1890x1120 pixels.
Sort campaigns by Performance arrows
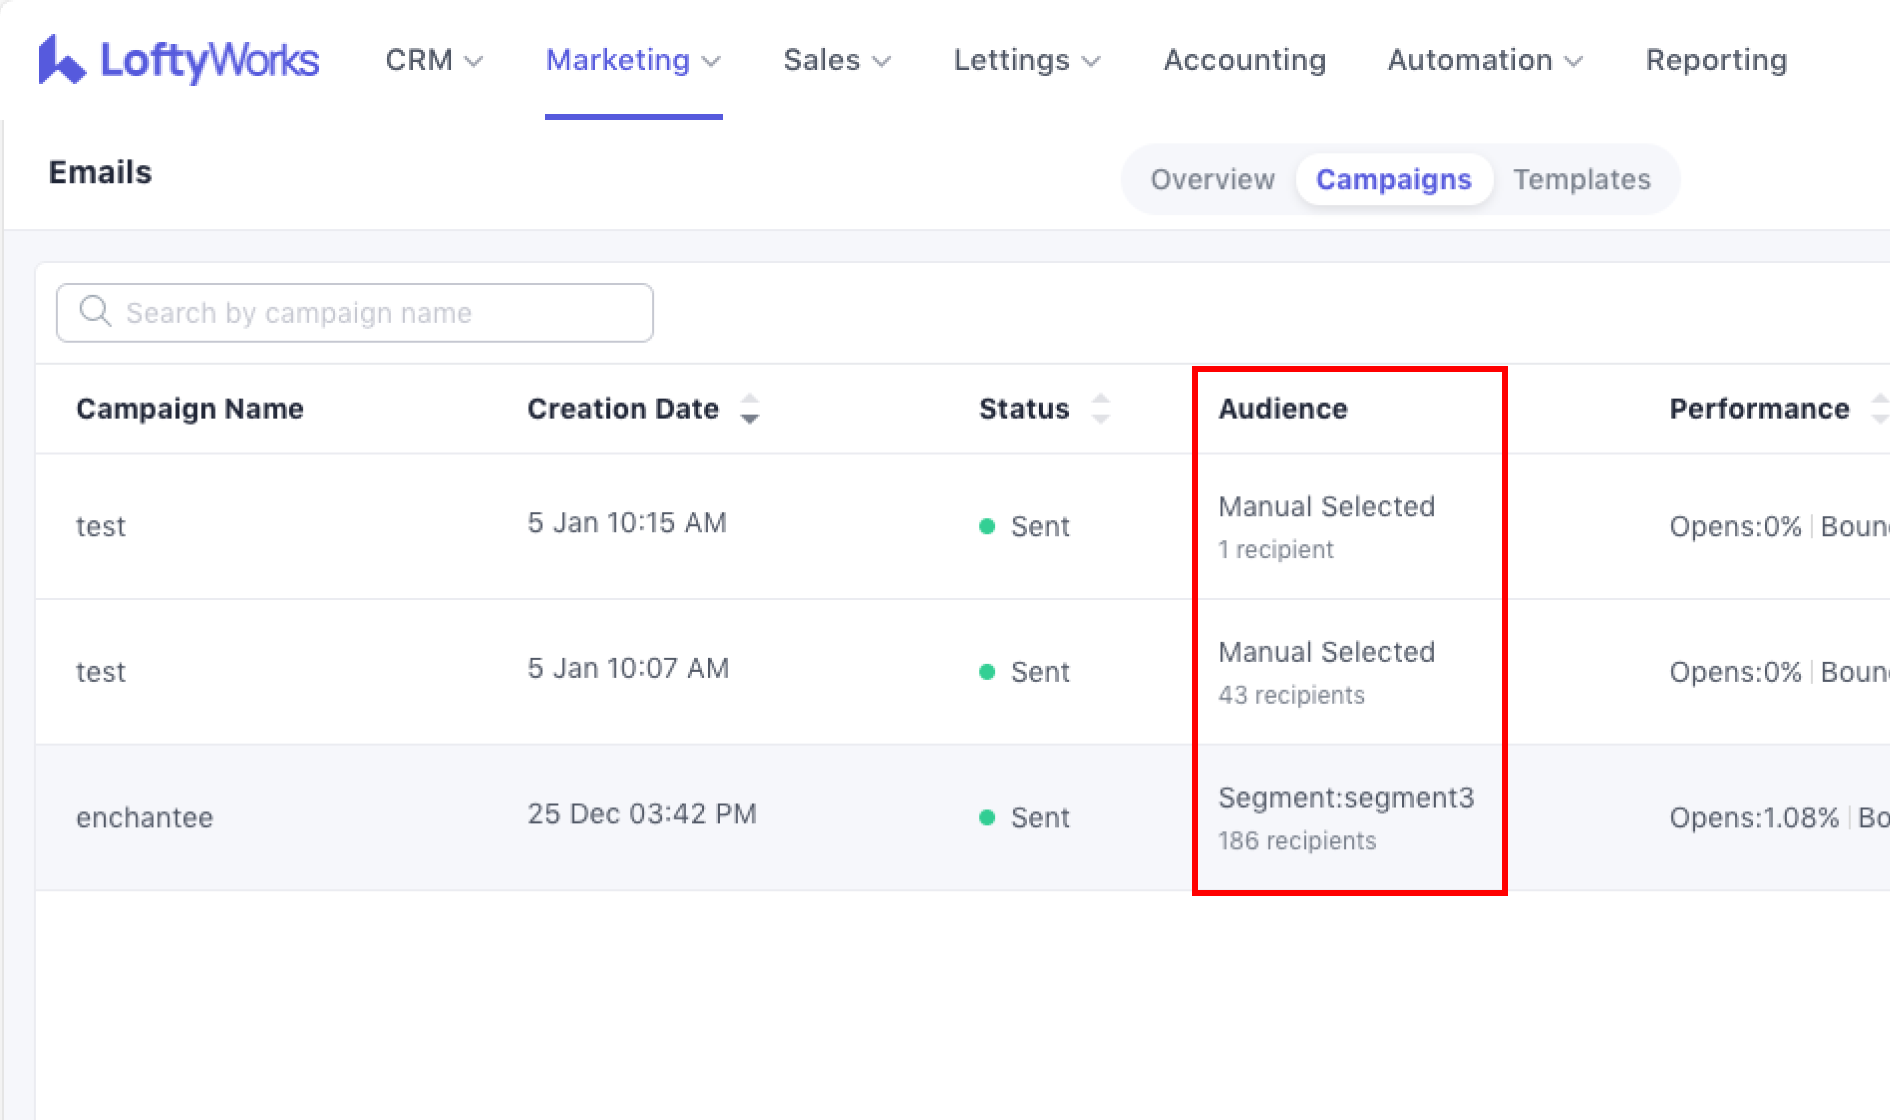(1878, 409)
